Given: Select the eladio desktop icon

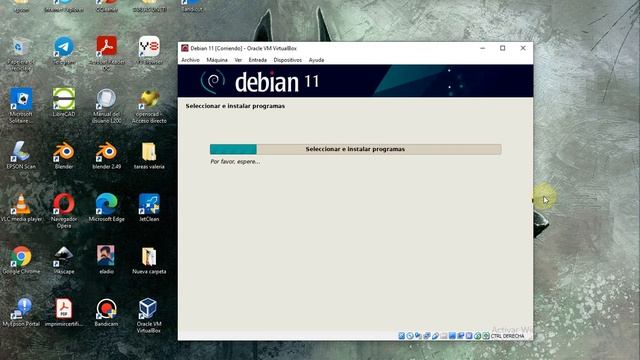Looking at the screenshot, I should coord(107,260).
